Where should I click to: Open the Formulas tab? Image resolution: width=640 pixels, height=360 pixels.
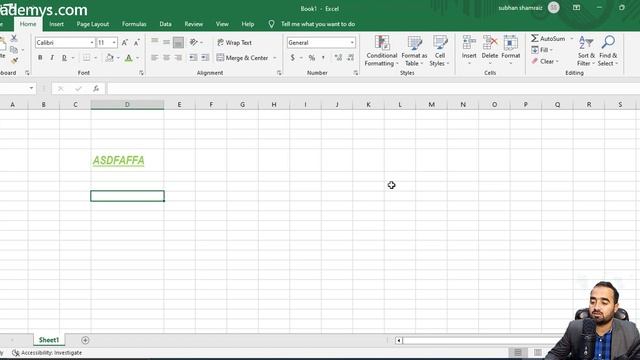[x=134, y=24]
